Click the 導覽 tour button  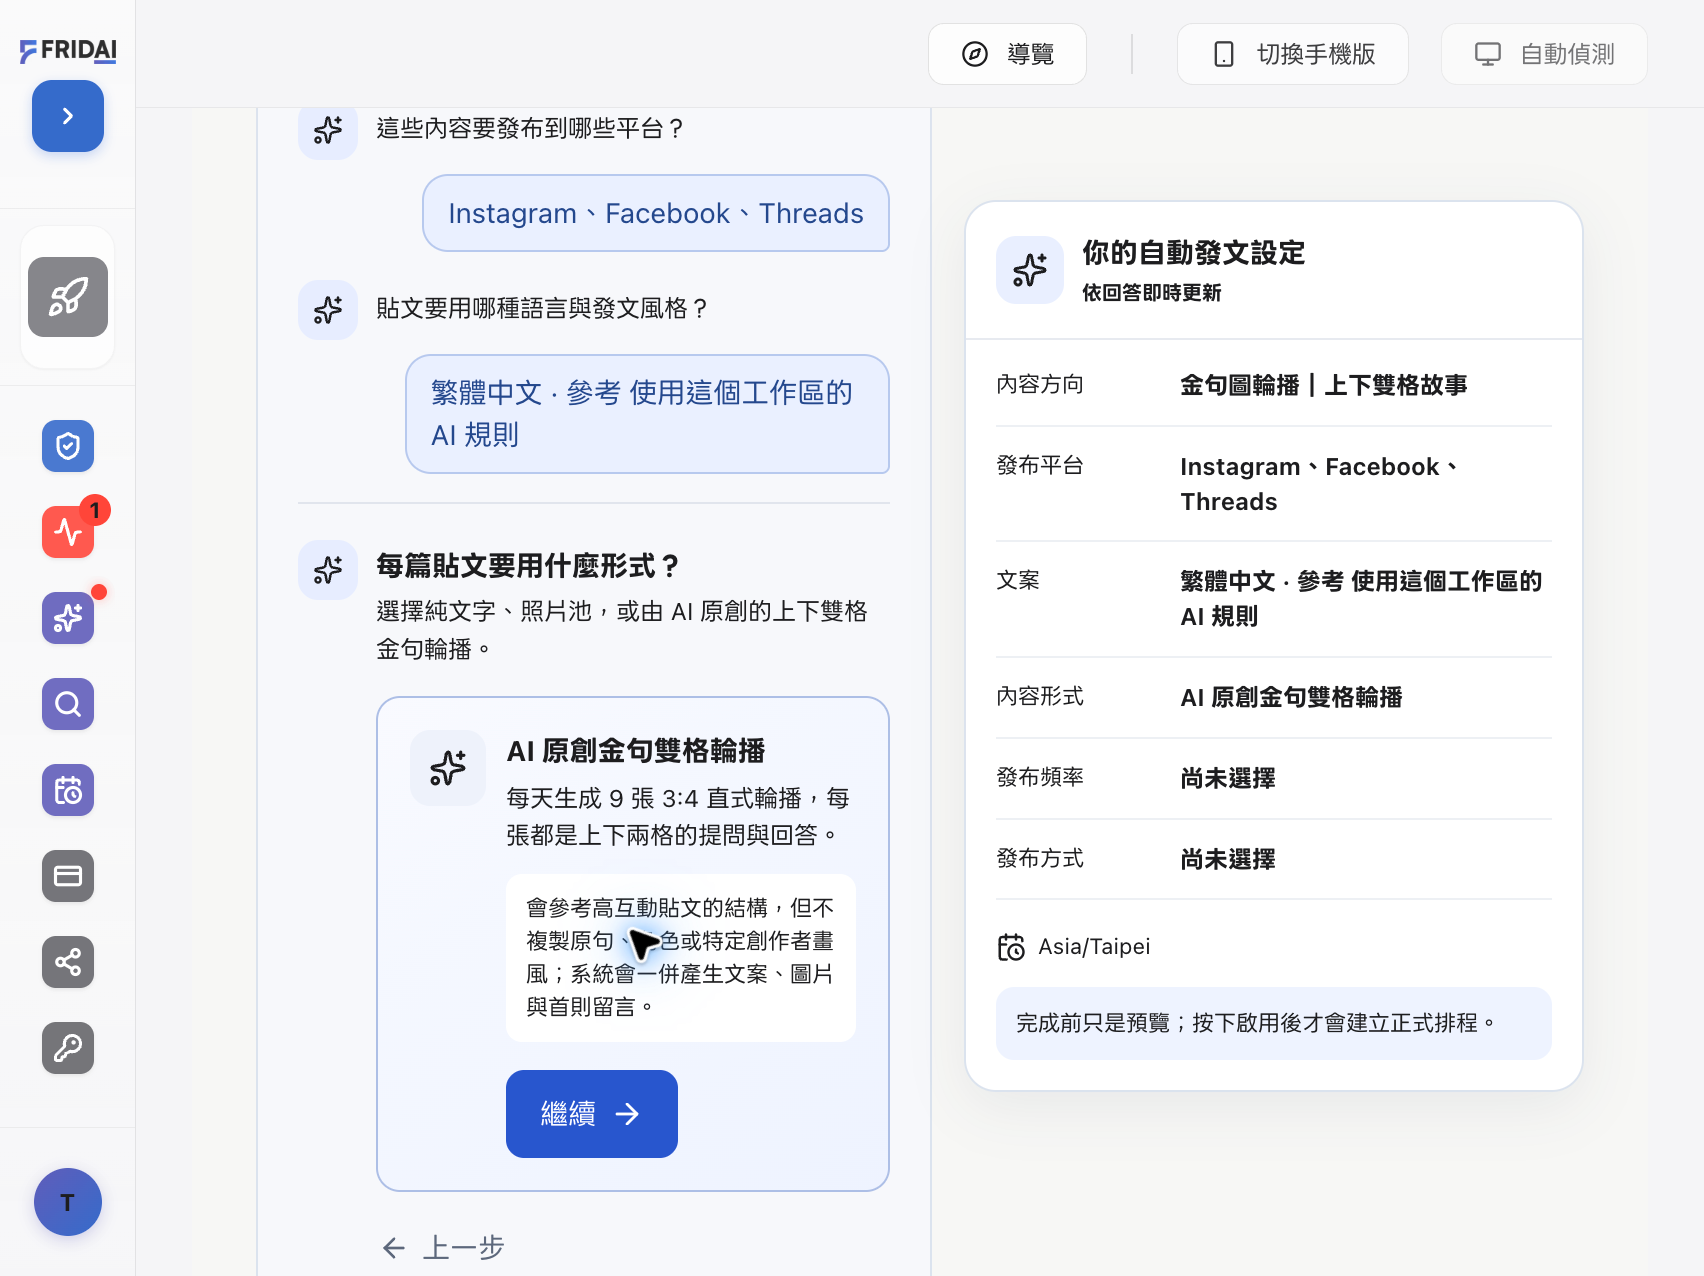1007,54
